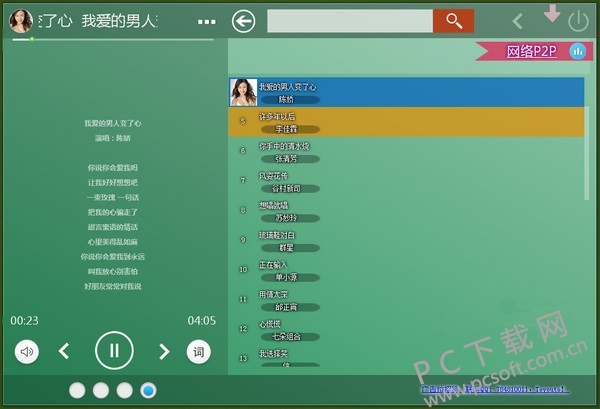Click artist tag 单小源
This screenshot has width=600, height=409.
[x=290, y=277]
